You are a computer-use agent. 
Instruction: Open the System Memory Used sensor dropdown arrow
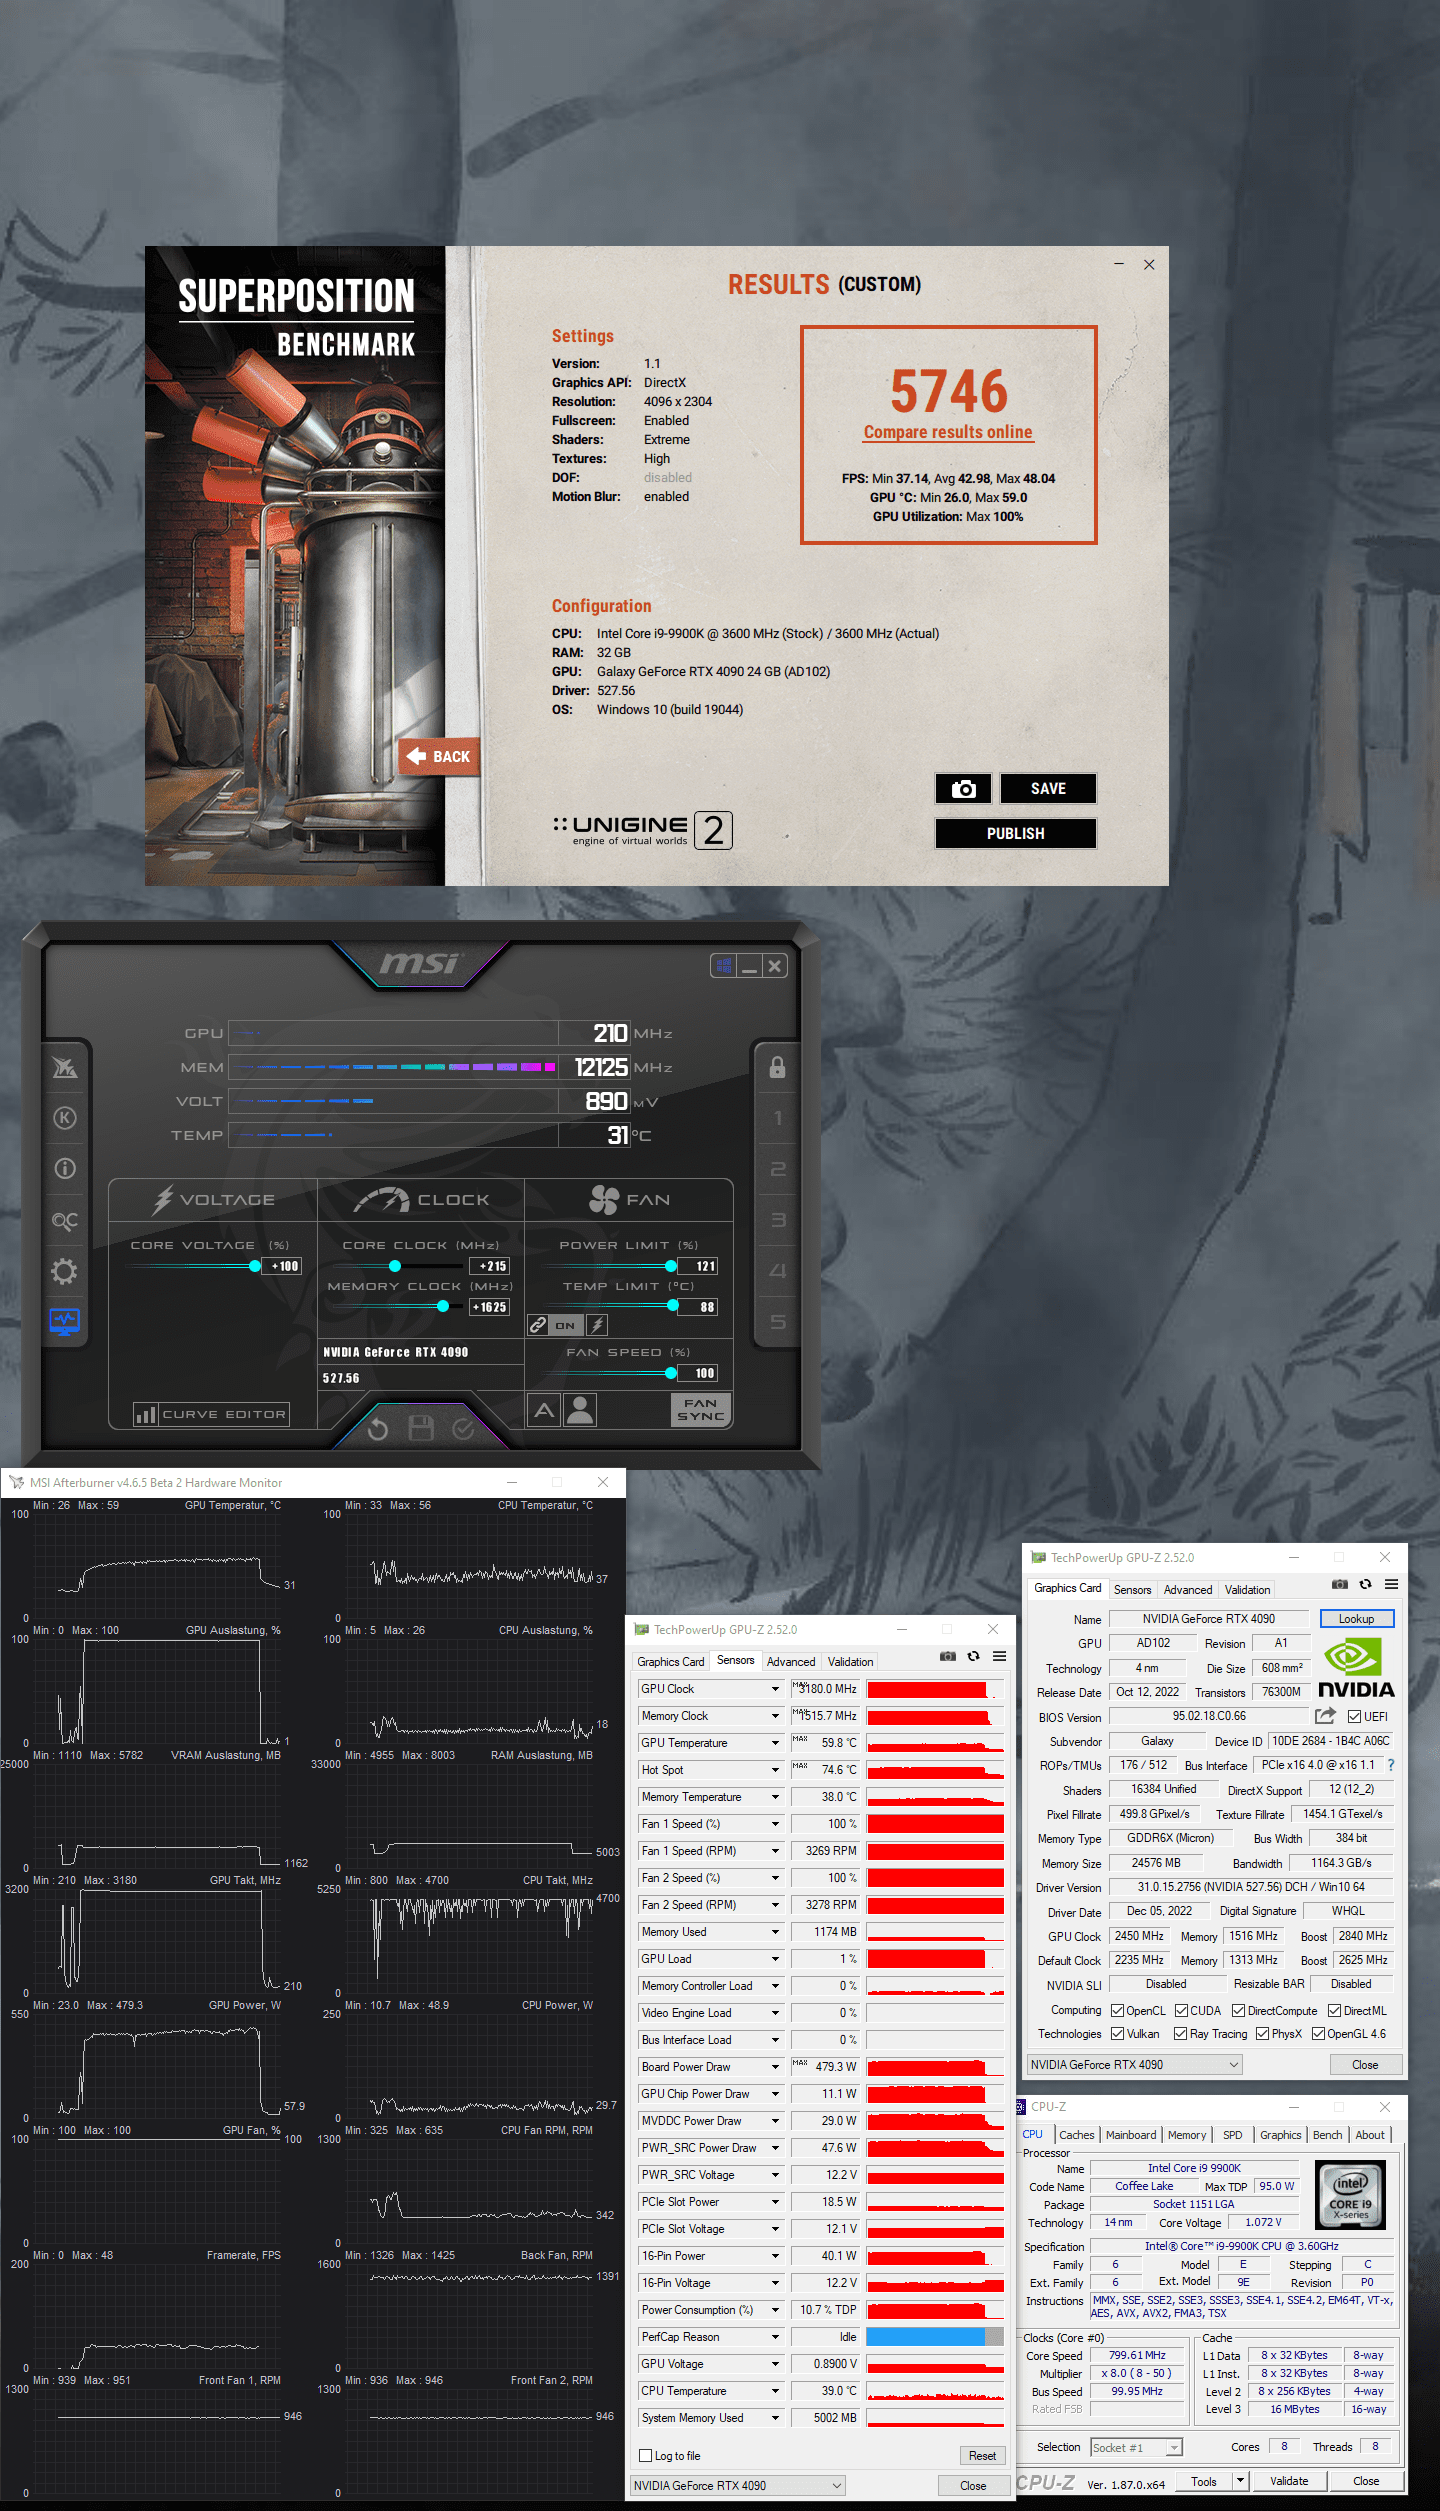tap(775, 2418)
